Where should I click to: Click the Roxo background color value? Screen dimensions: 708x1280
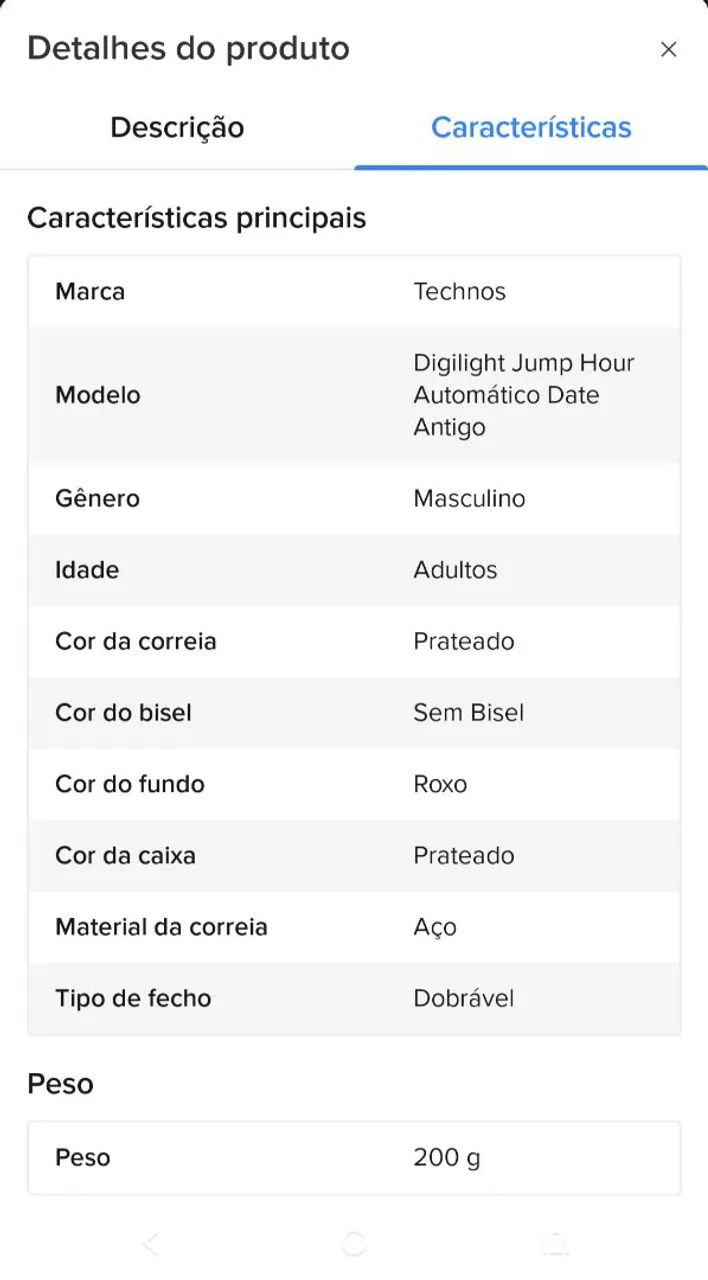click(x=440, y=784)
